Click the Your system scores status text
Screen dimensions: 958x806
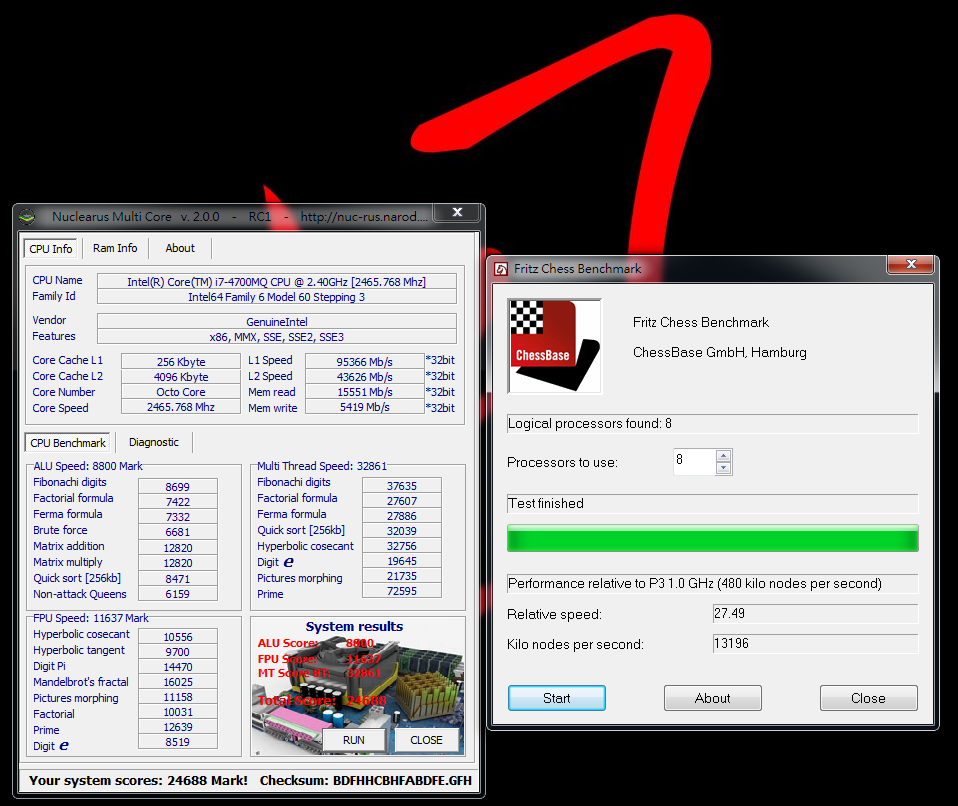(x=138, y=780)
